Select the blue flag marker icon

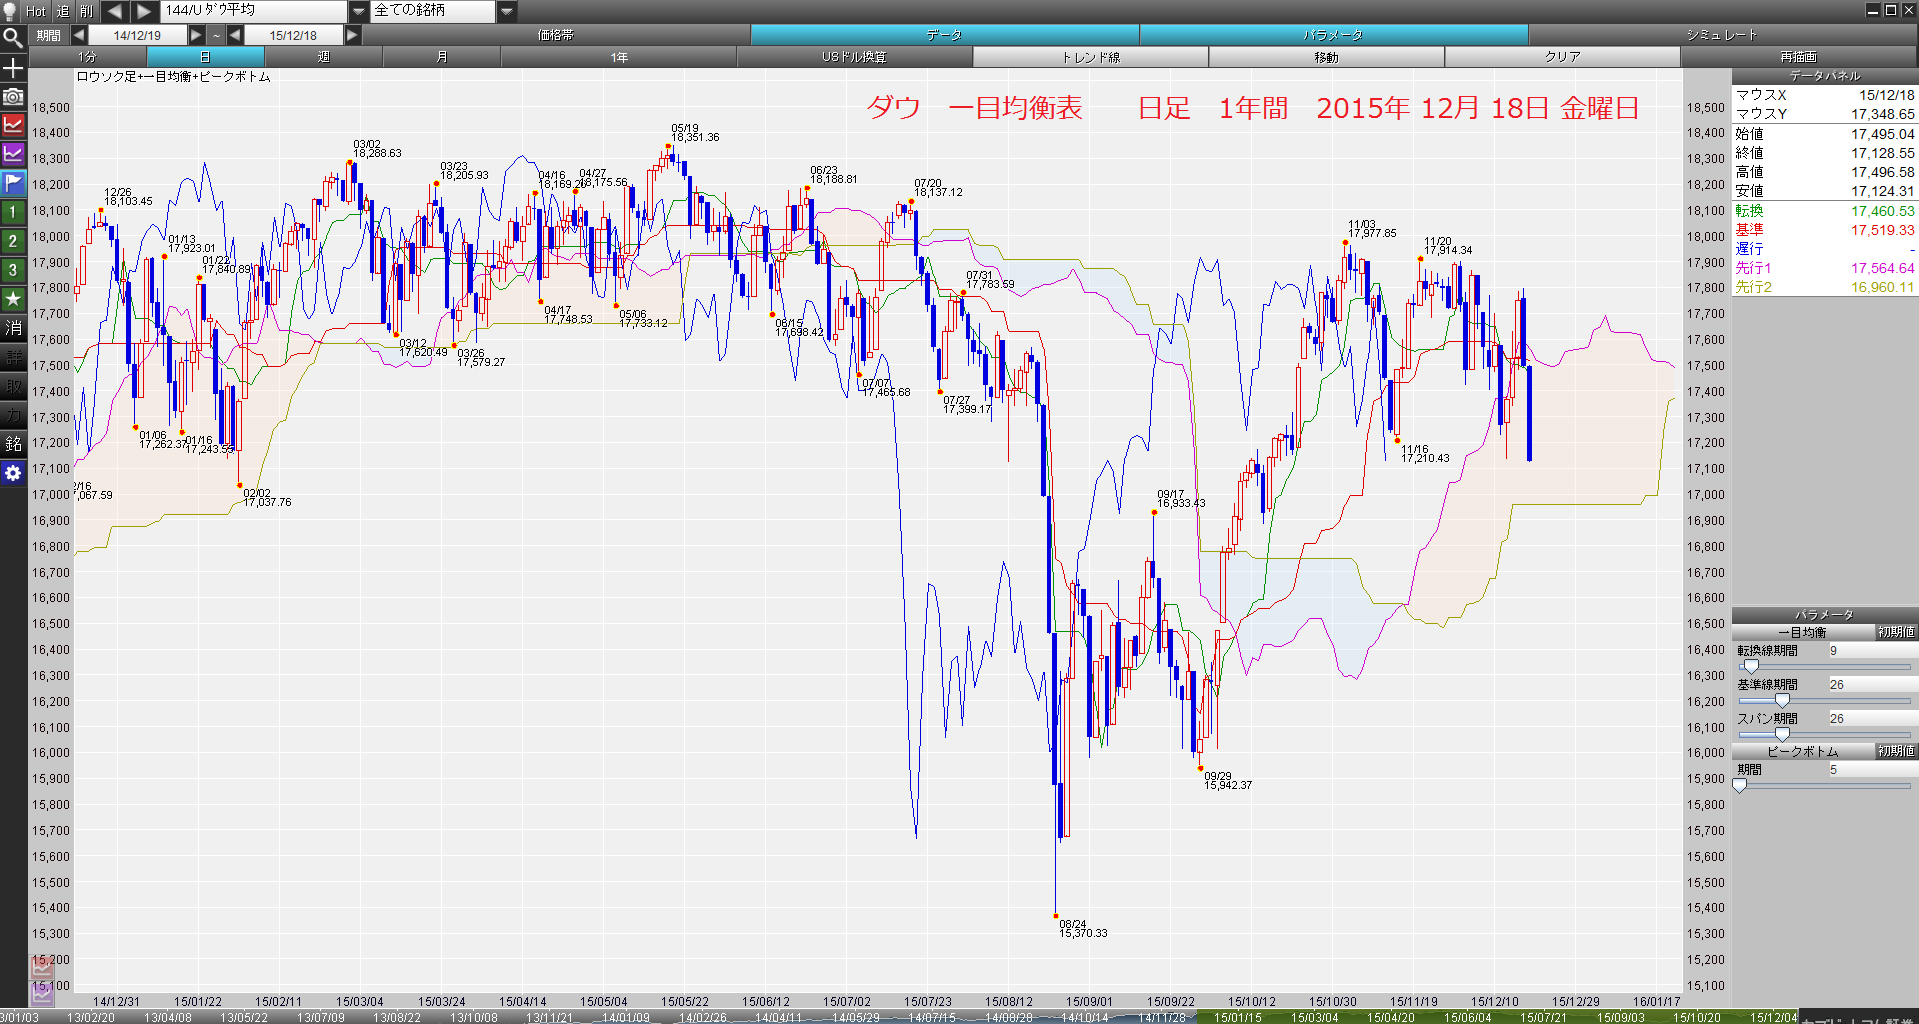click(x=12, y=183)
